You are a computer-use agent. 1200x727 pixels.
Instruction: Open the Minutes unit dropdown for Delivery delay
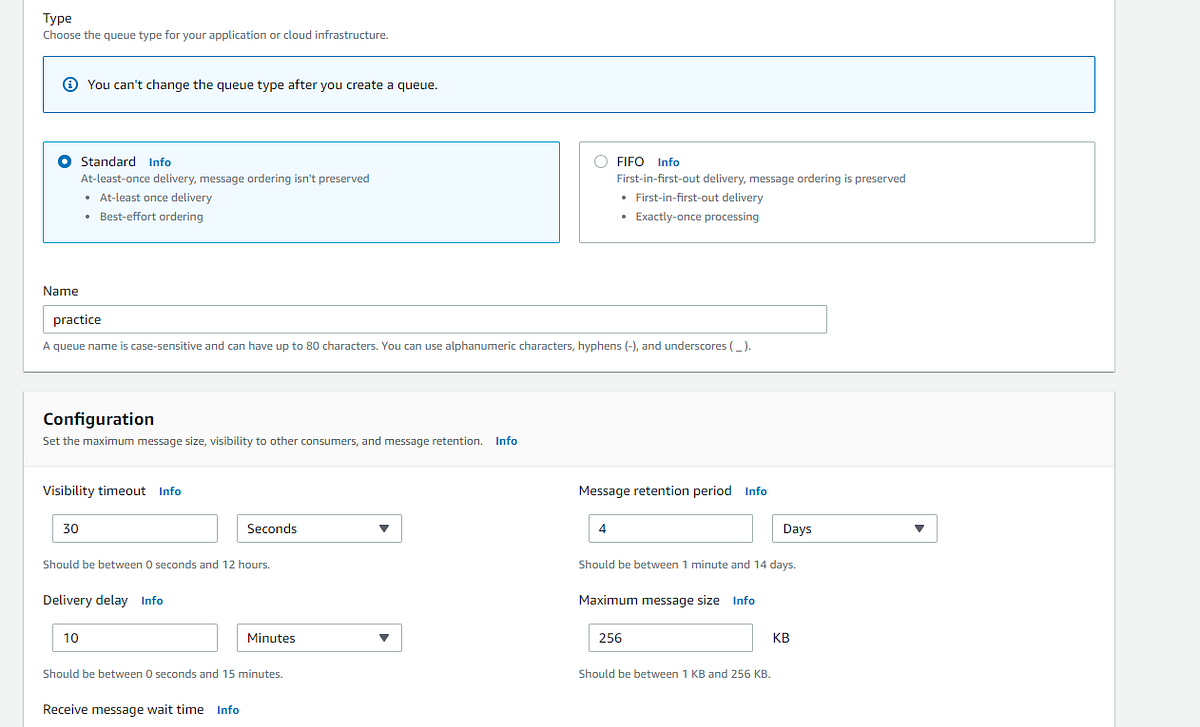[x=318, y=637]
